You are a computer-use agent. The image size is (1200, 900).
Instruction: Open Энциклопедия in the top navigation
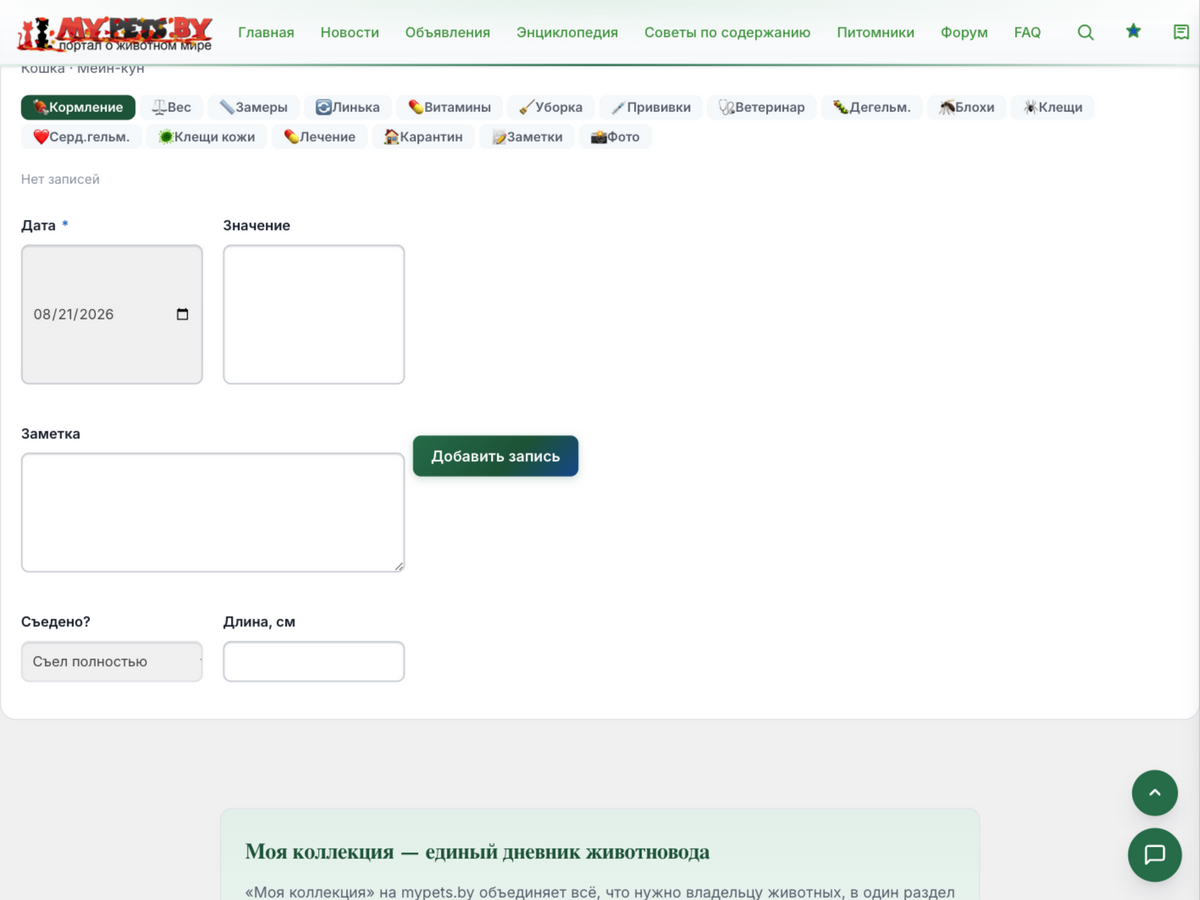click(567, 32)
